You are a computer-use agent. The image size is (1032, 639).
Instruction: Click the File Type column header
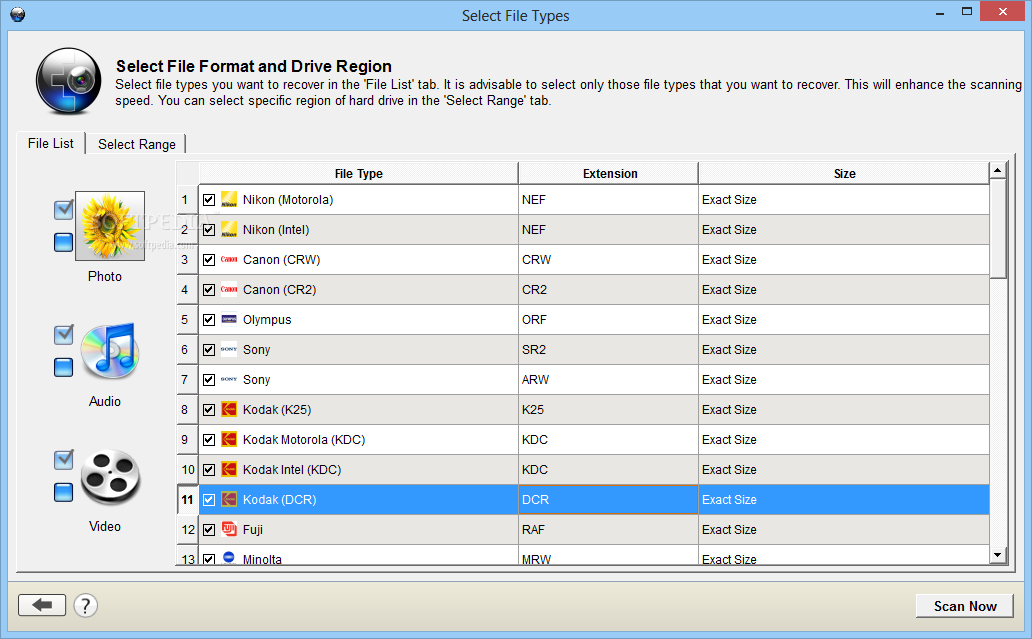tap(359, 173)
